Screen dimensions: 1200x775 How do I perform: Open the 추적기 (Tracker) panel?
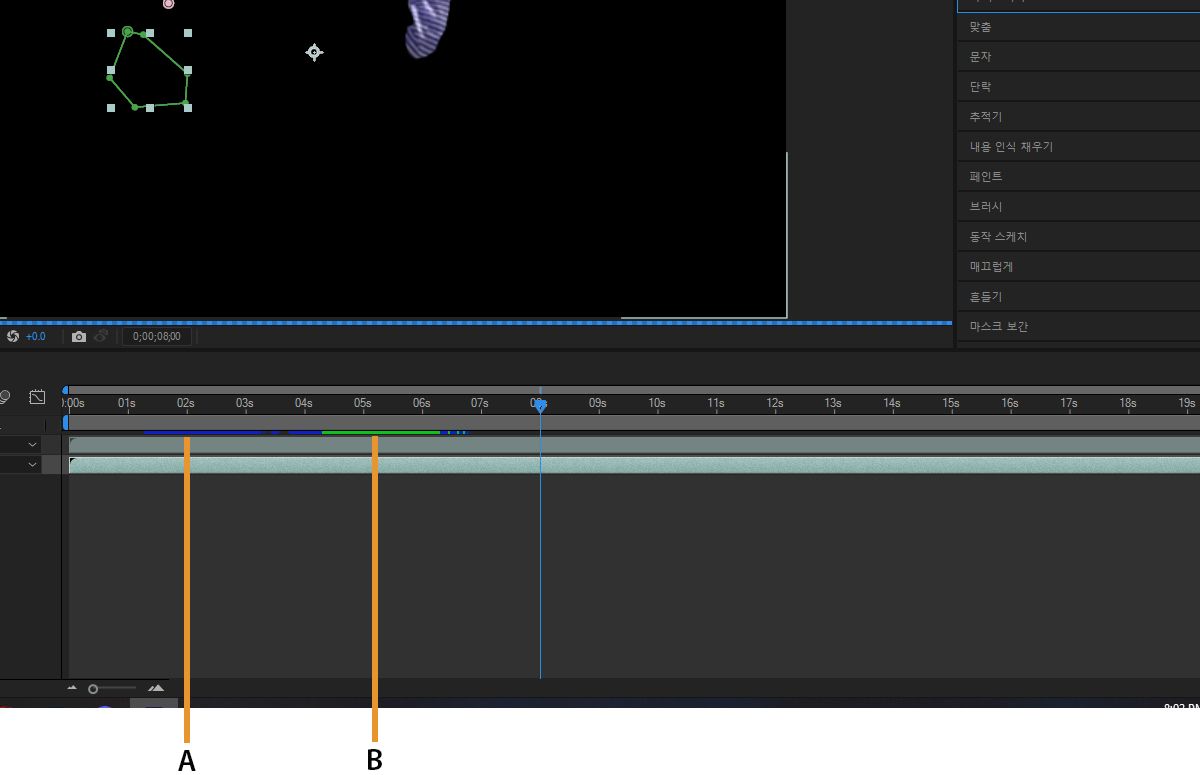1078,117
